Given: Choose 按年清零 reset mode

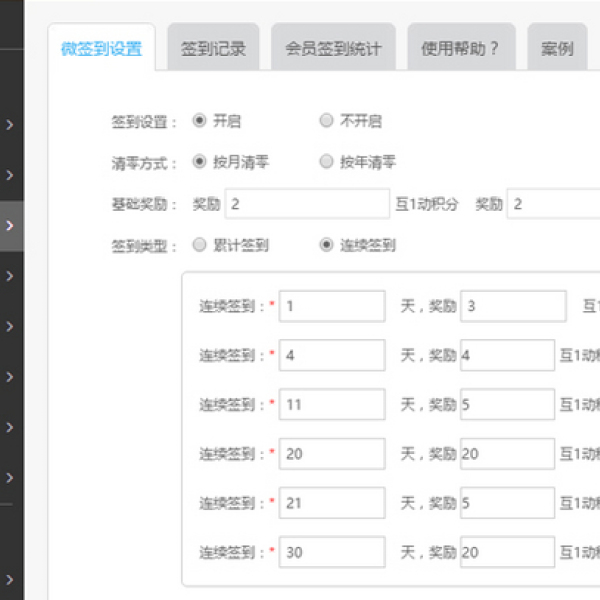Looking at the screenshot, I should click(x=326, y=161).
